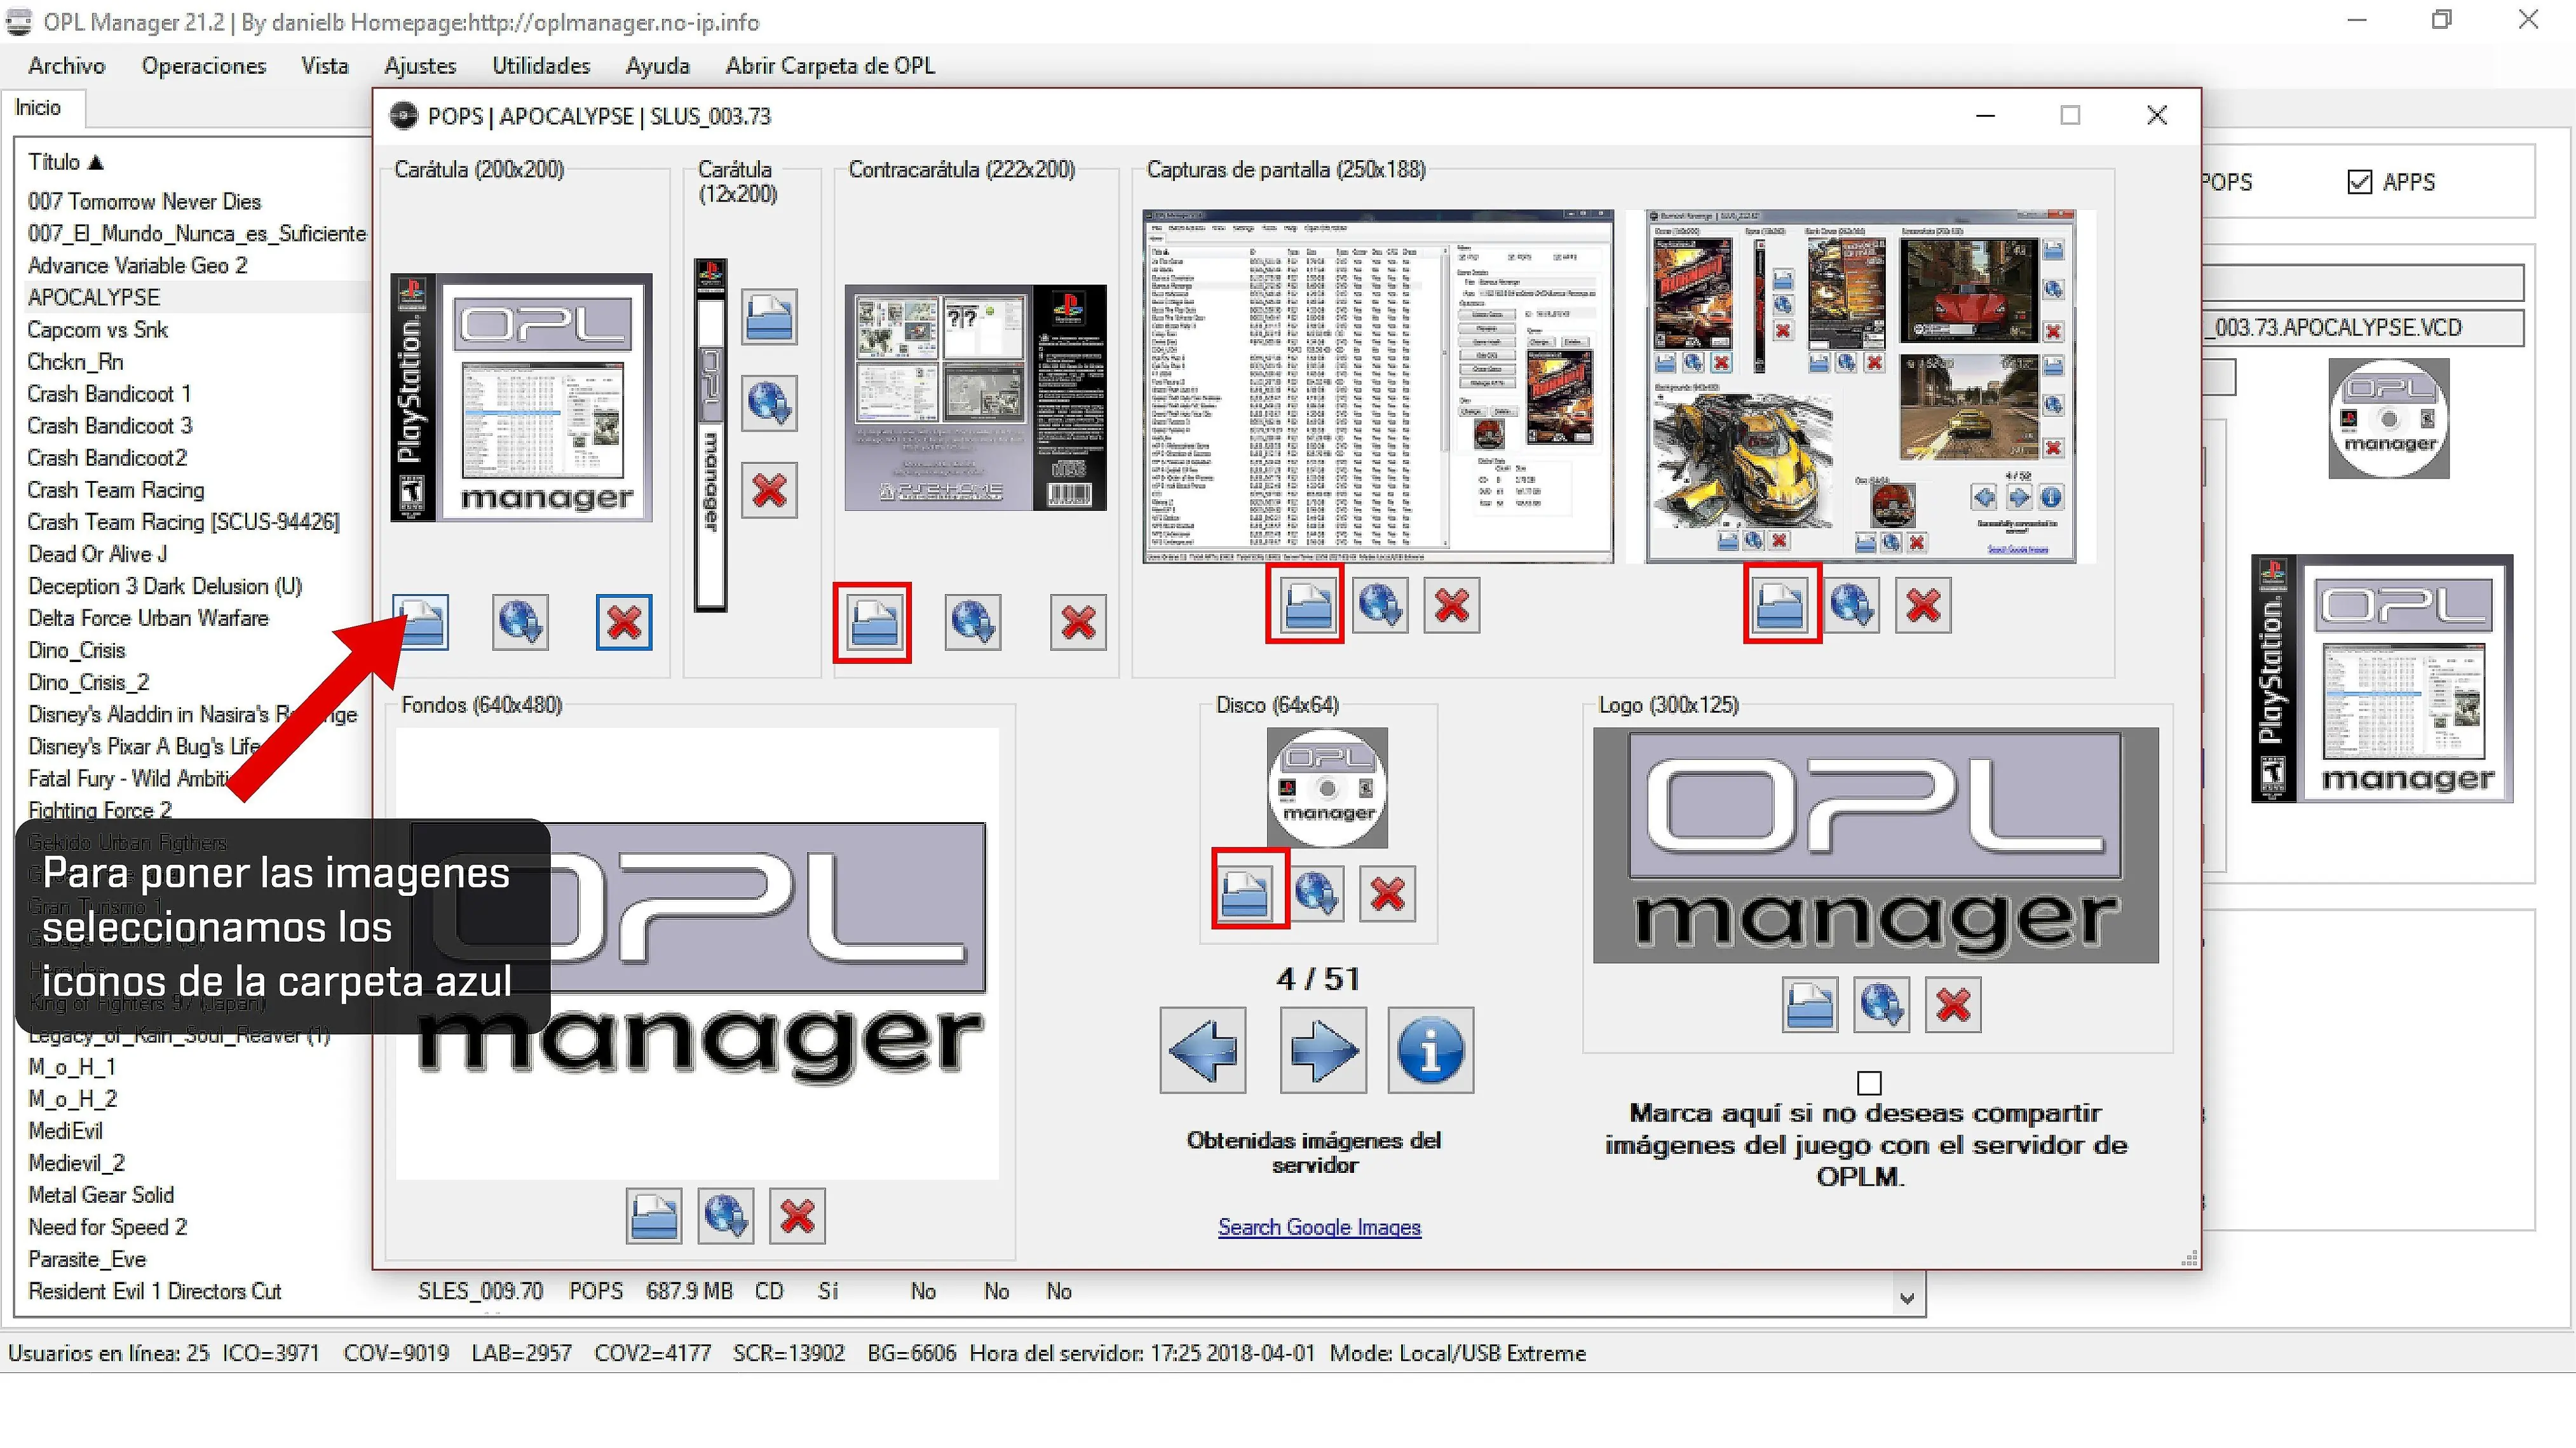Download Contracarátula back cover from server
Screen dimensions: 2576x1448
973,621
